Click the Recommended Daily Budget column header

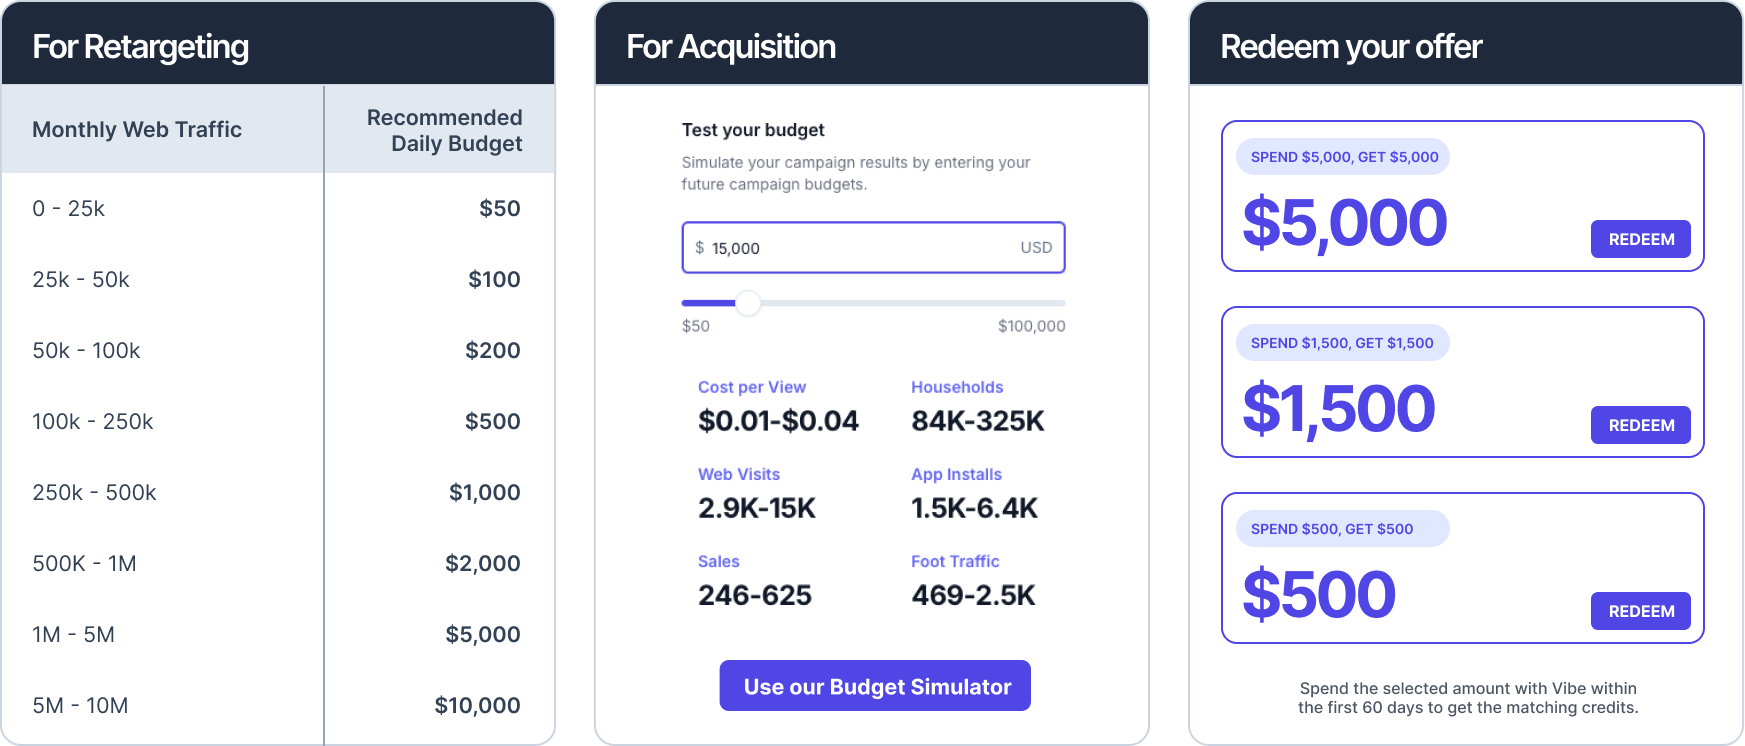444,130
